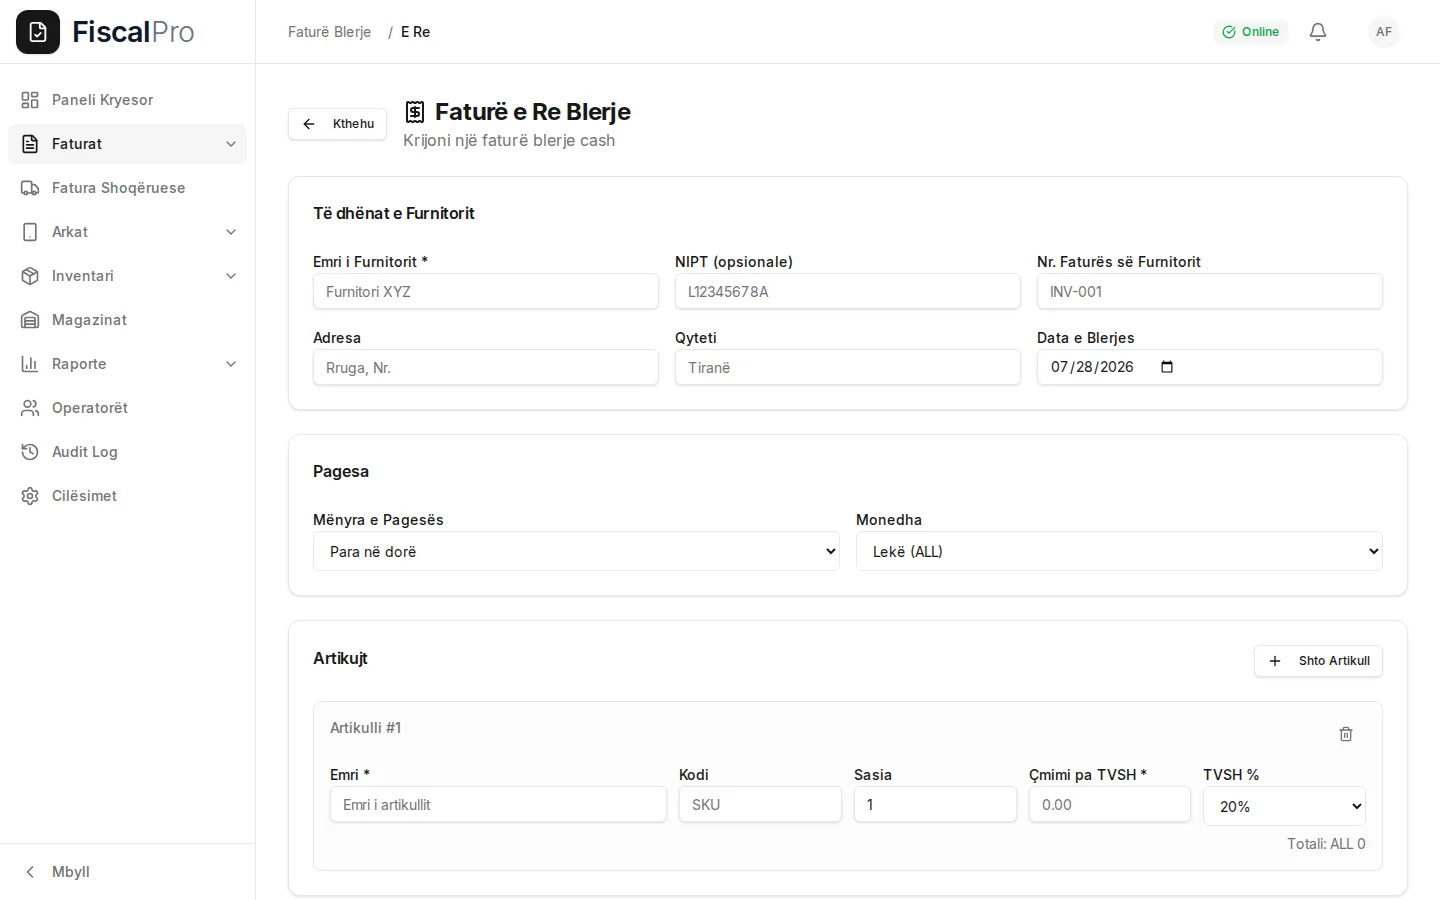This screenshot has height=900, width=1440.
Task: Click the notification bell icon
Action: click(x=1318, y=32)
